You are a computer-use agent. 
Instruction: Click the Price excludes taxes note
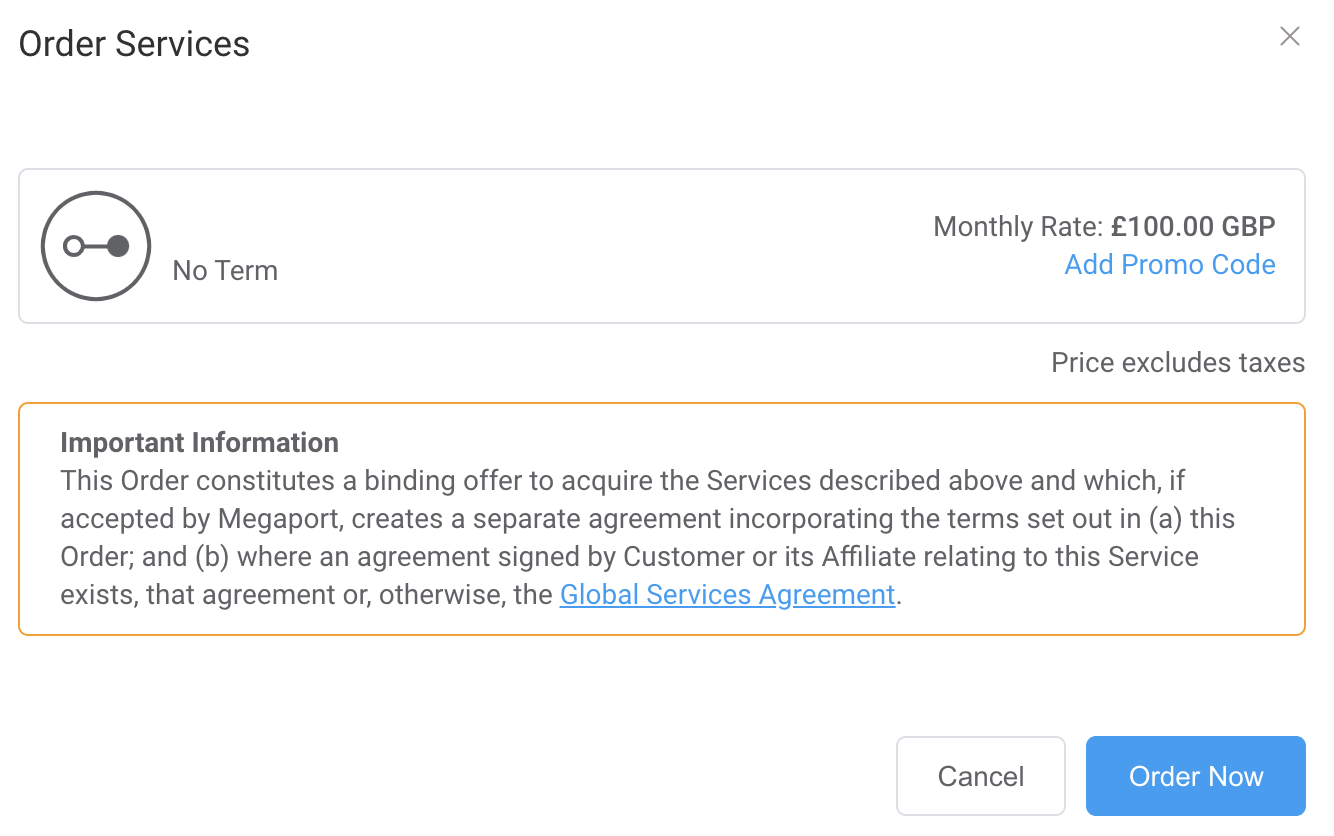coord(1178,363)
